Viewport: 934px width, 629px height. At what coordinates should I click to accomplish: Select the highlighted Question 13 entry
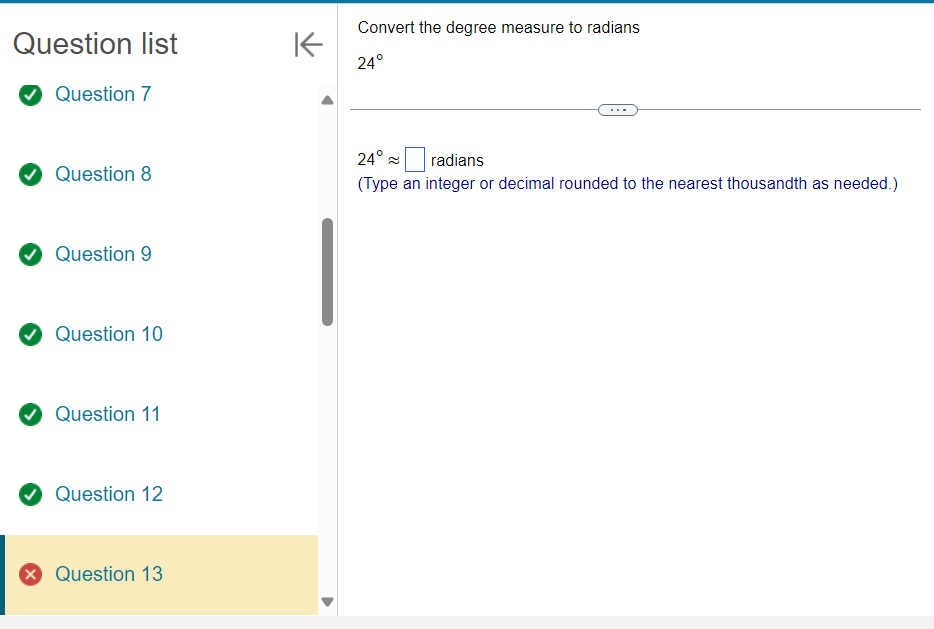point(108,575)
